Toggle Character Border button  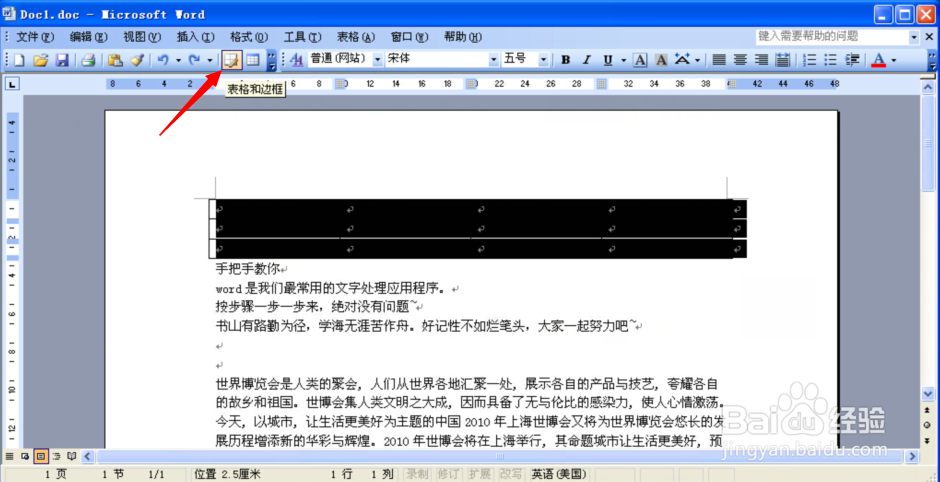pos(640,60)
